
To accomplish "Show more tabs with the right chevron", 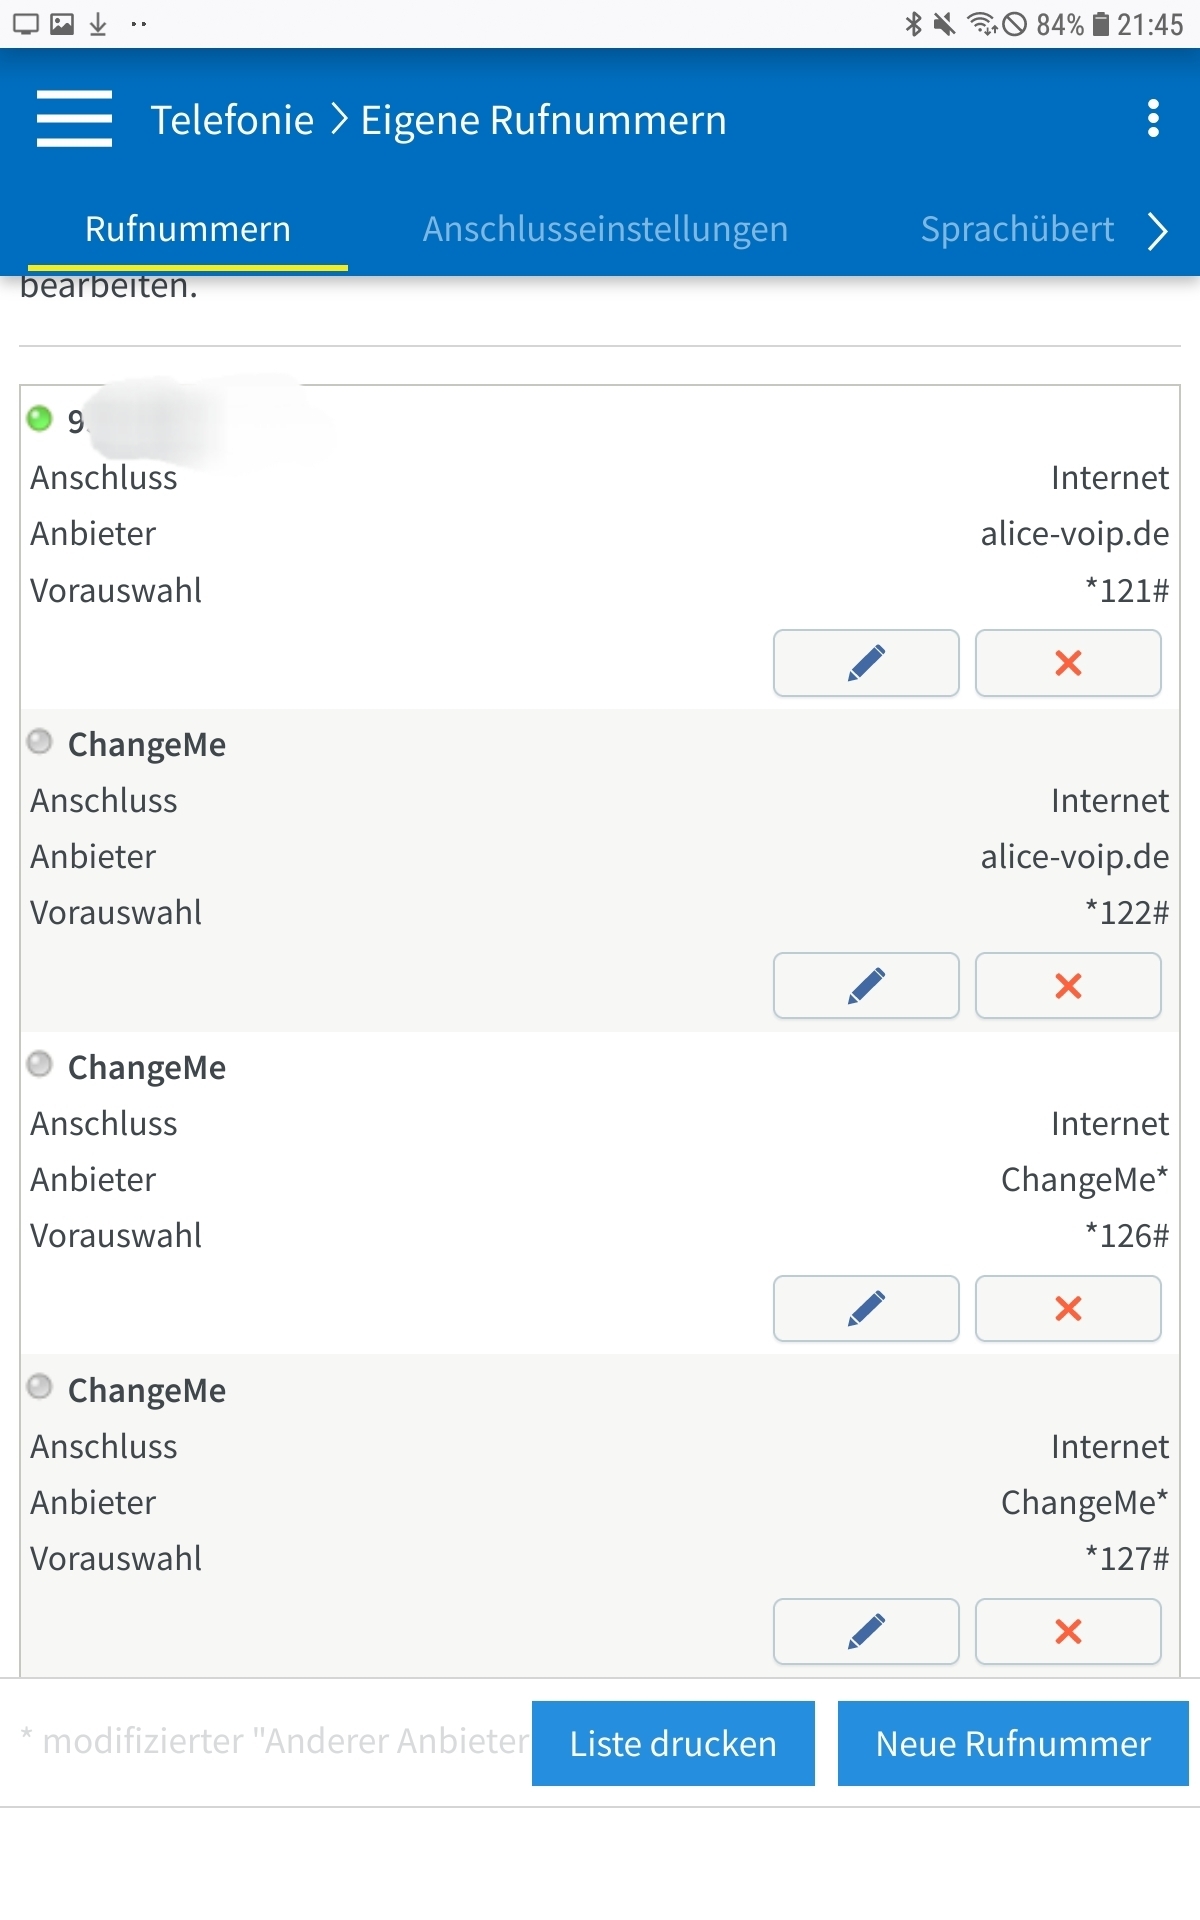I will (1158, 231).
